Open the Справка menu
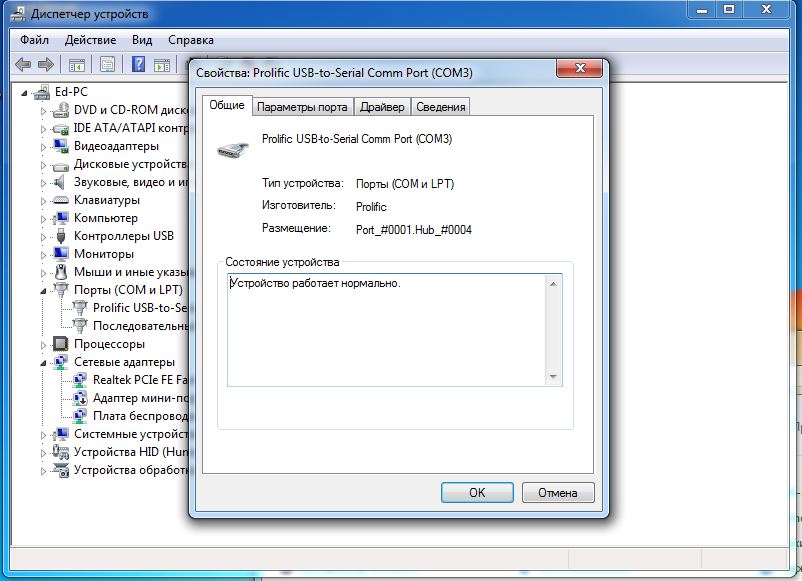This screenshot has width=802, height=581. pos(190,40)
